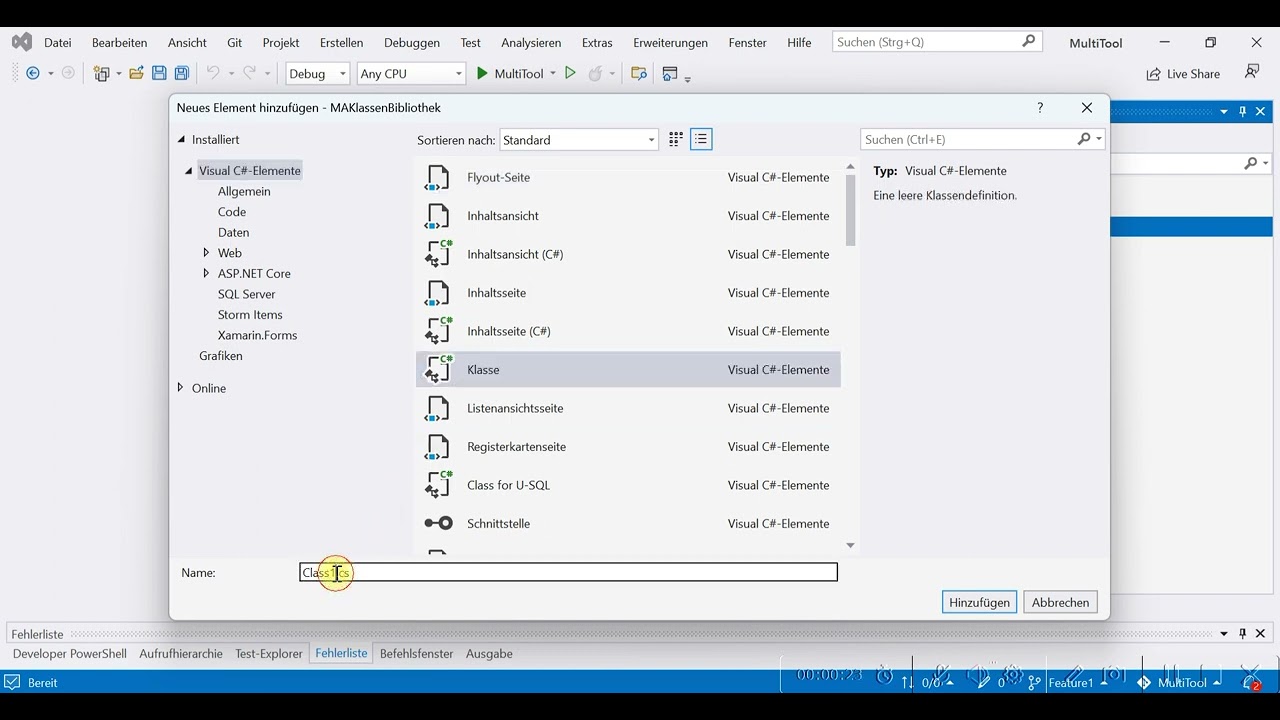Switch to the Ausgabe tab
Image resolution: width=1280 pixels, height=720 pixels.
[x=489, y=654]
